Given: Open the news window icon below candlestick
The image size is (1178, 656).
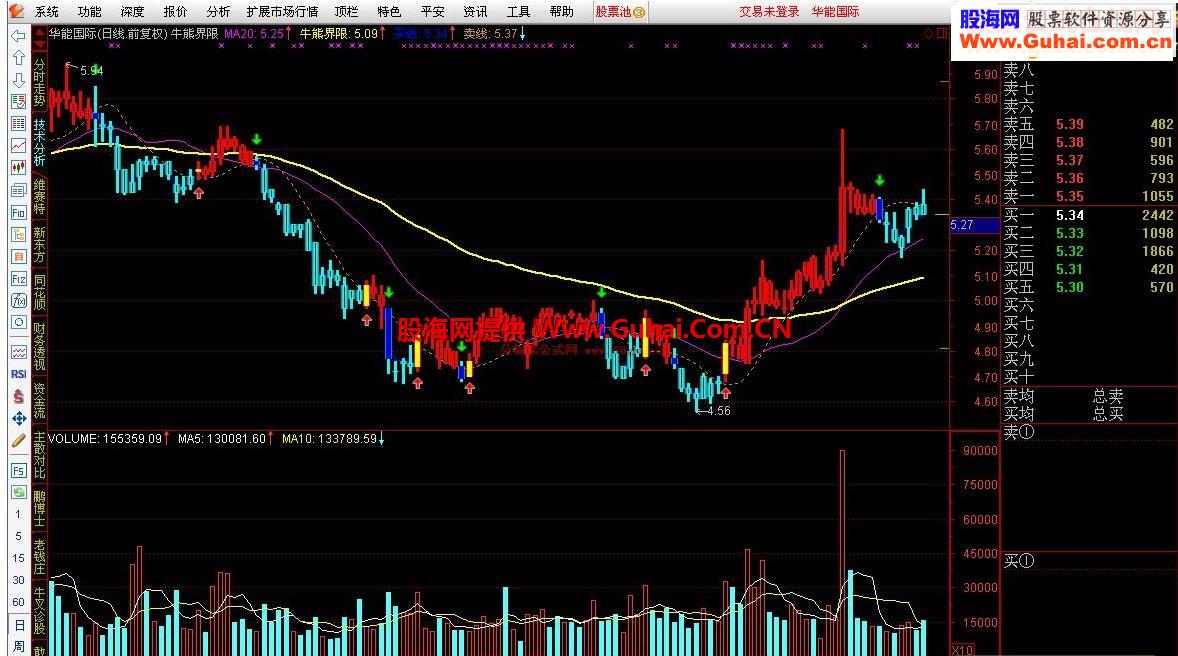Looking at the screenshot, I should point(18,190).
